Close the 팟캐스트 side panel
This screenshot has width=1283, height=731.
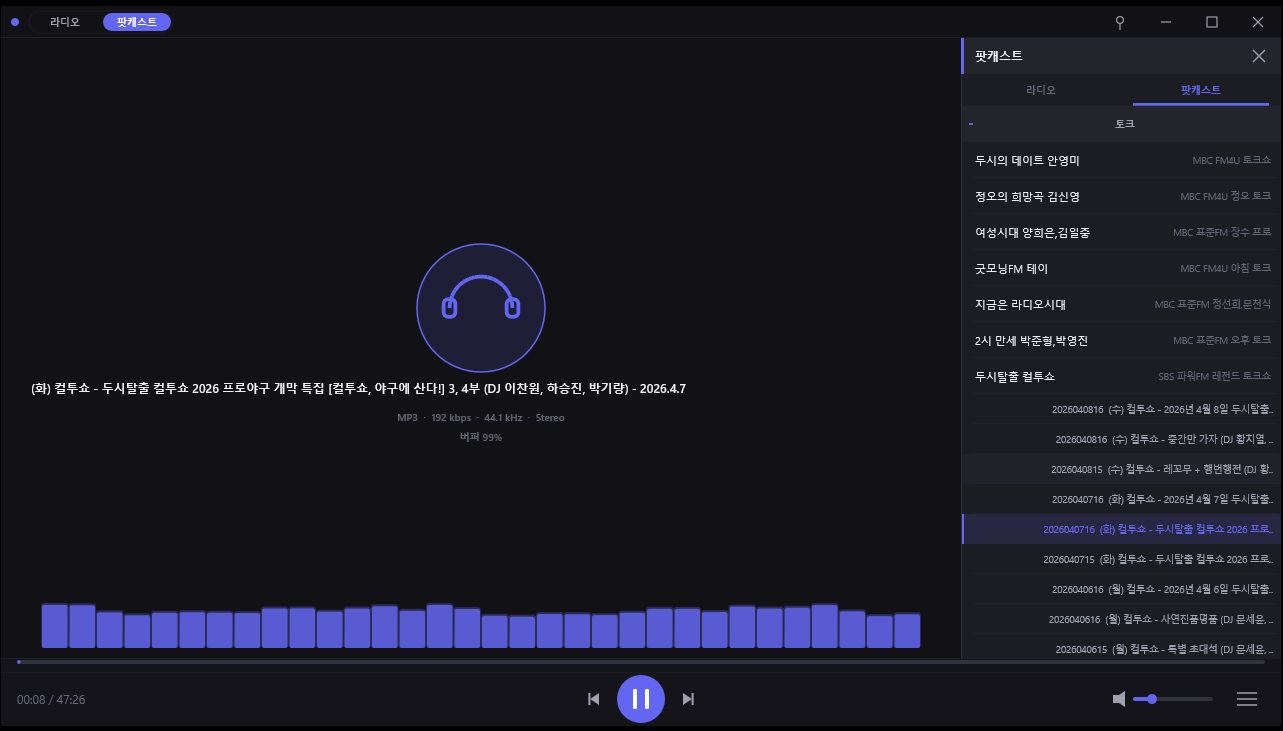click(1258, 56)
